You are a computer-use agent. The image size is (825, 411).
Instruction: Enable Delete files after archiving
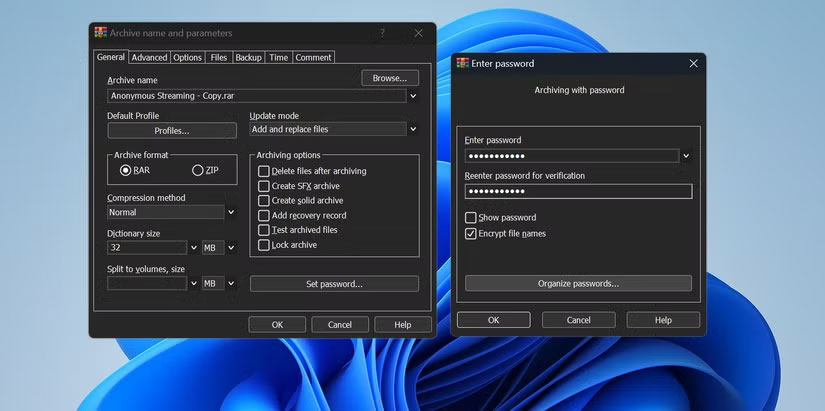click(264, 171)
